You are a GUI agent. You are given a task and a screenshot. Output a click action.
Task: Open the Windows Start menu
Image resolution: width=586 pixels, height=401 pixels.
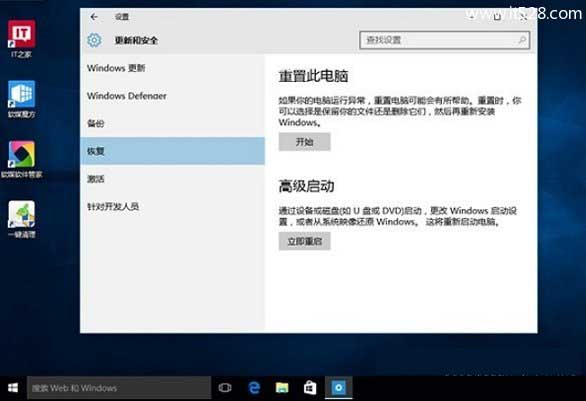click(13, 388)
